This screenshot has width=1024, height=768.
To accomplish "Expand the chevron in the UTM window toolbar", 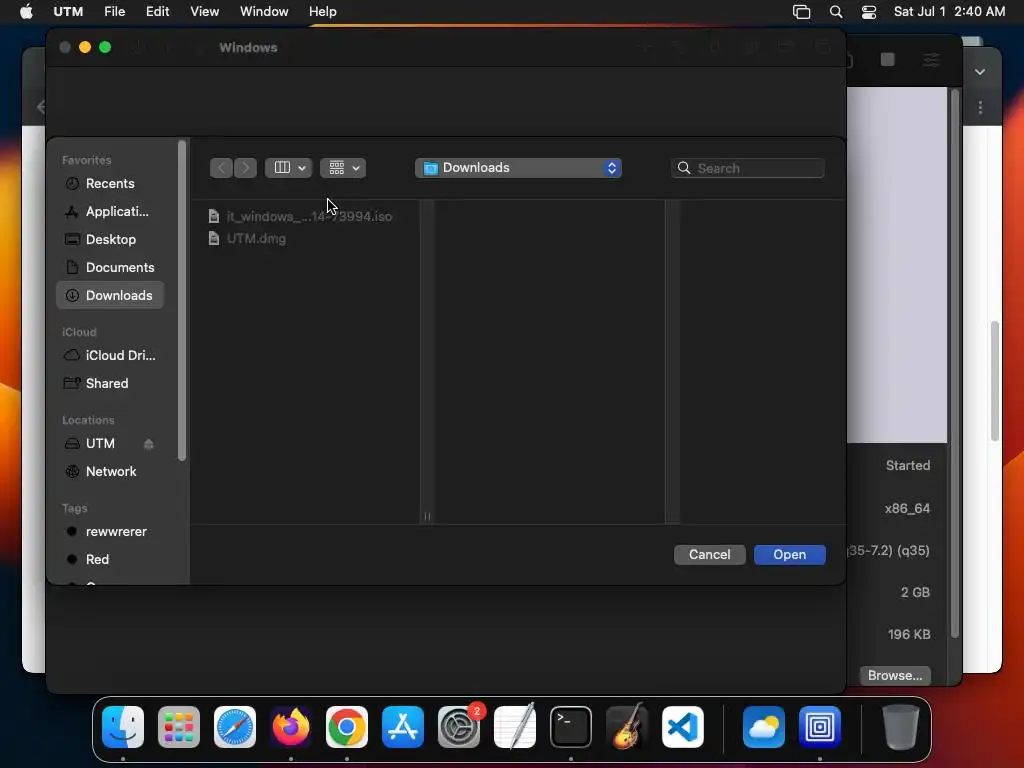I will 980,72.
